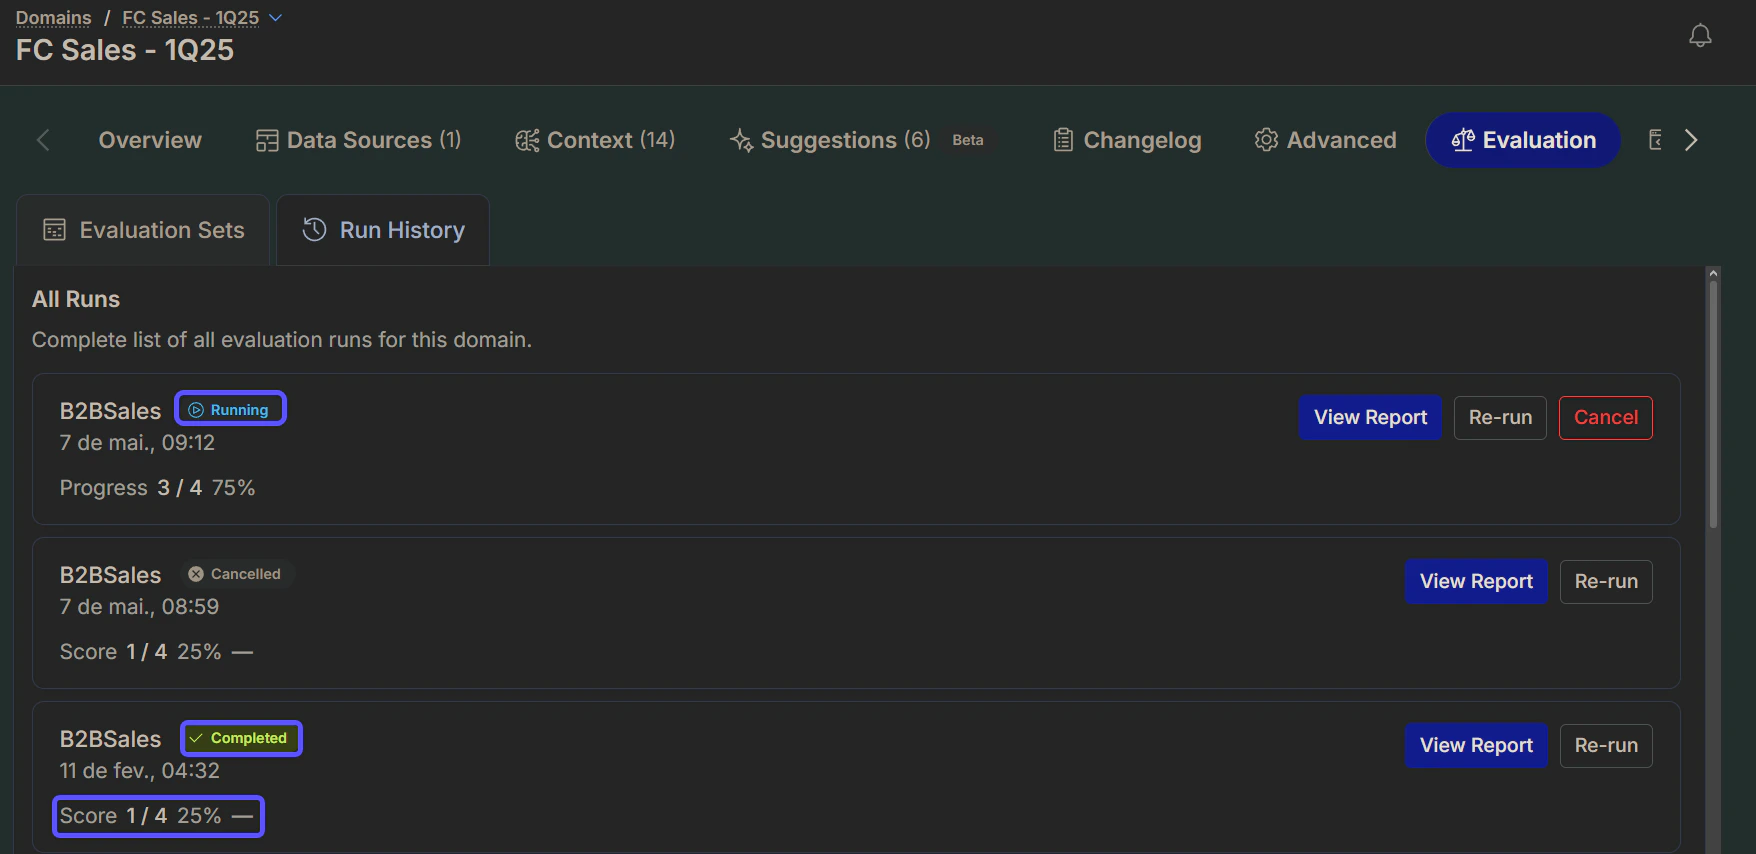Select the 11 de fev., 04:32 timestamp
1756x854 pixels.
[x=139, y=771]
